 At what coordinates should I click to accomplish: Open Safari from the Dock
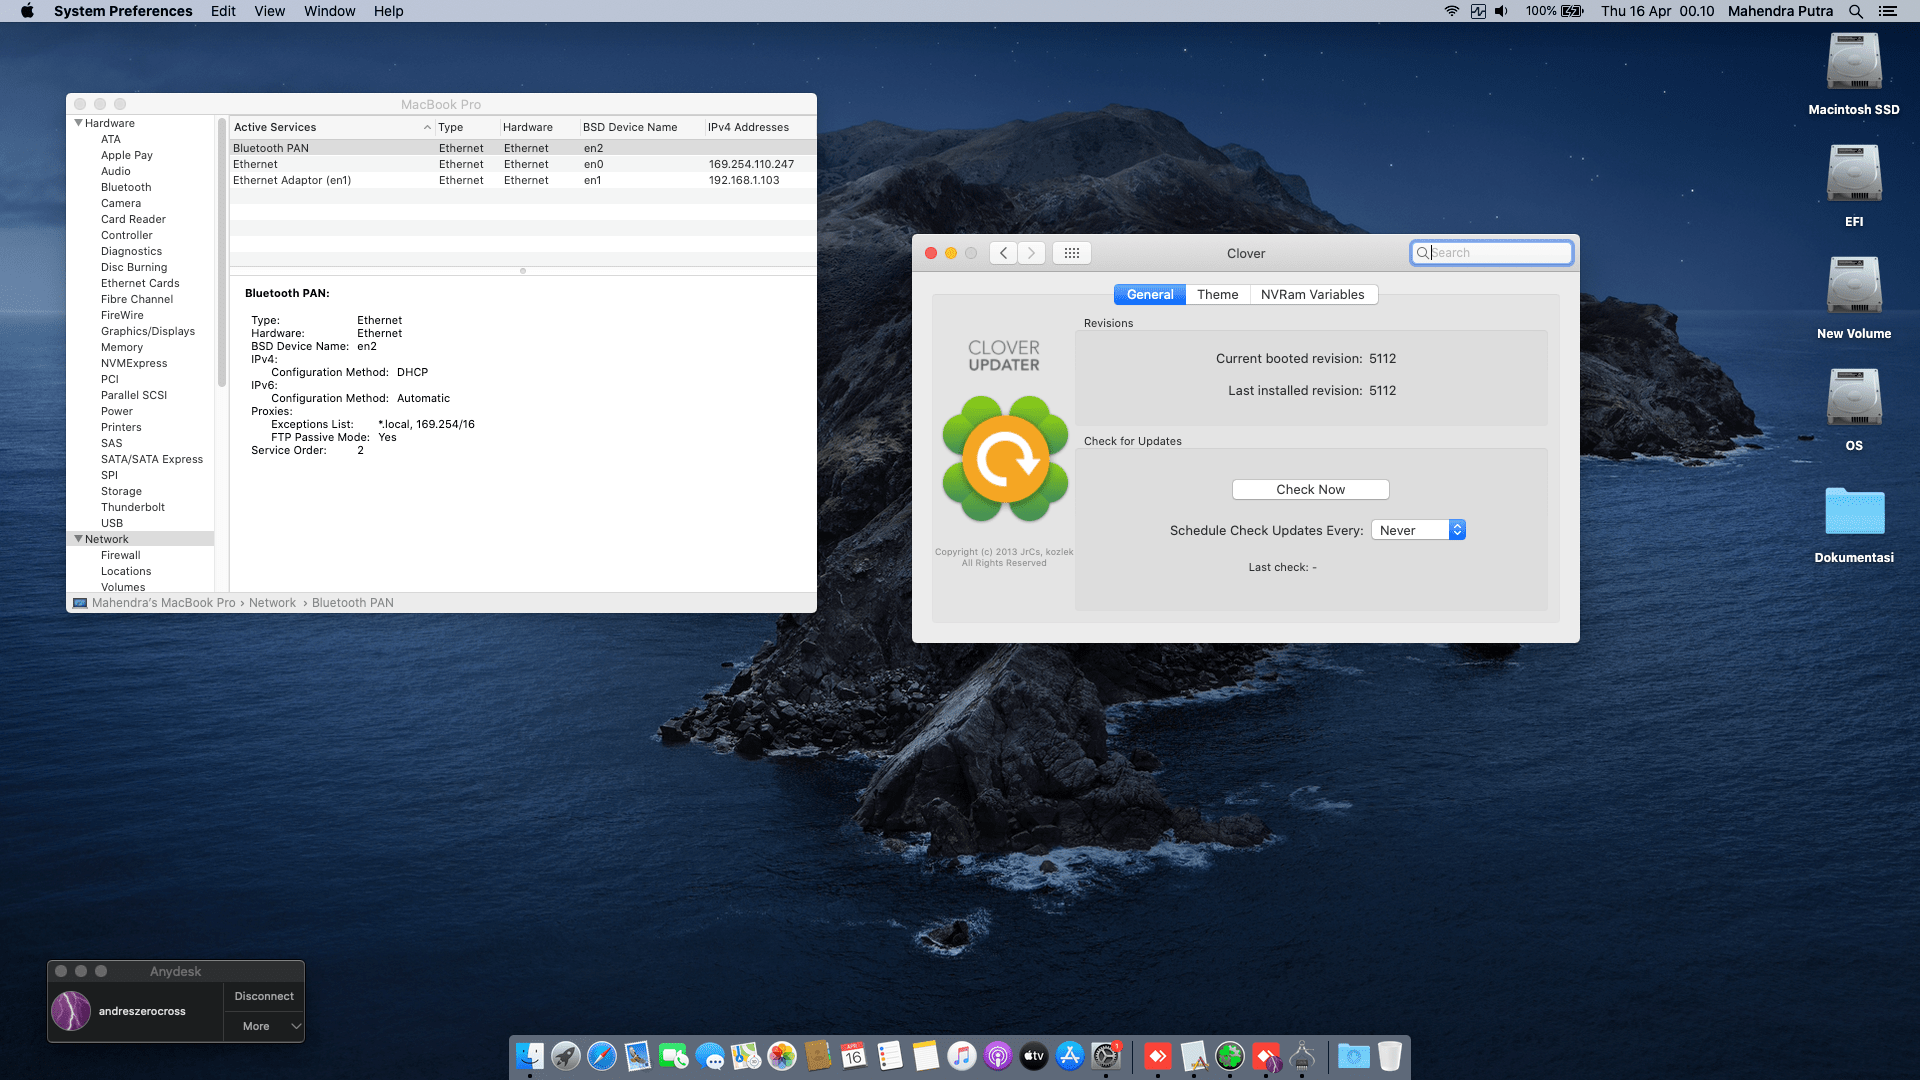click(x=602, y=1056)
